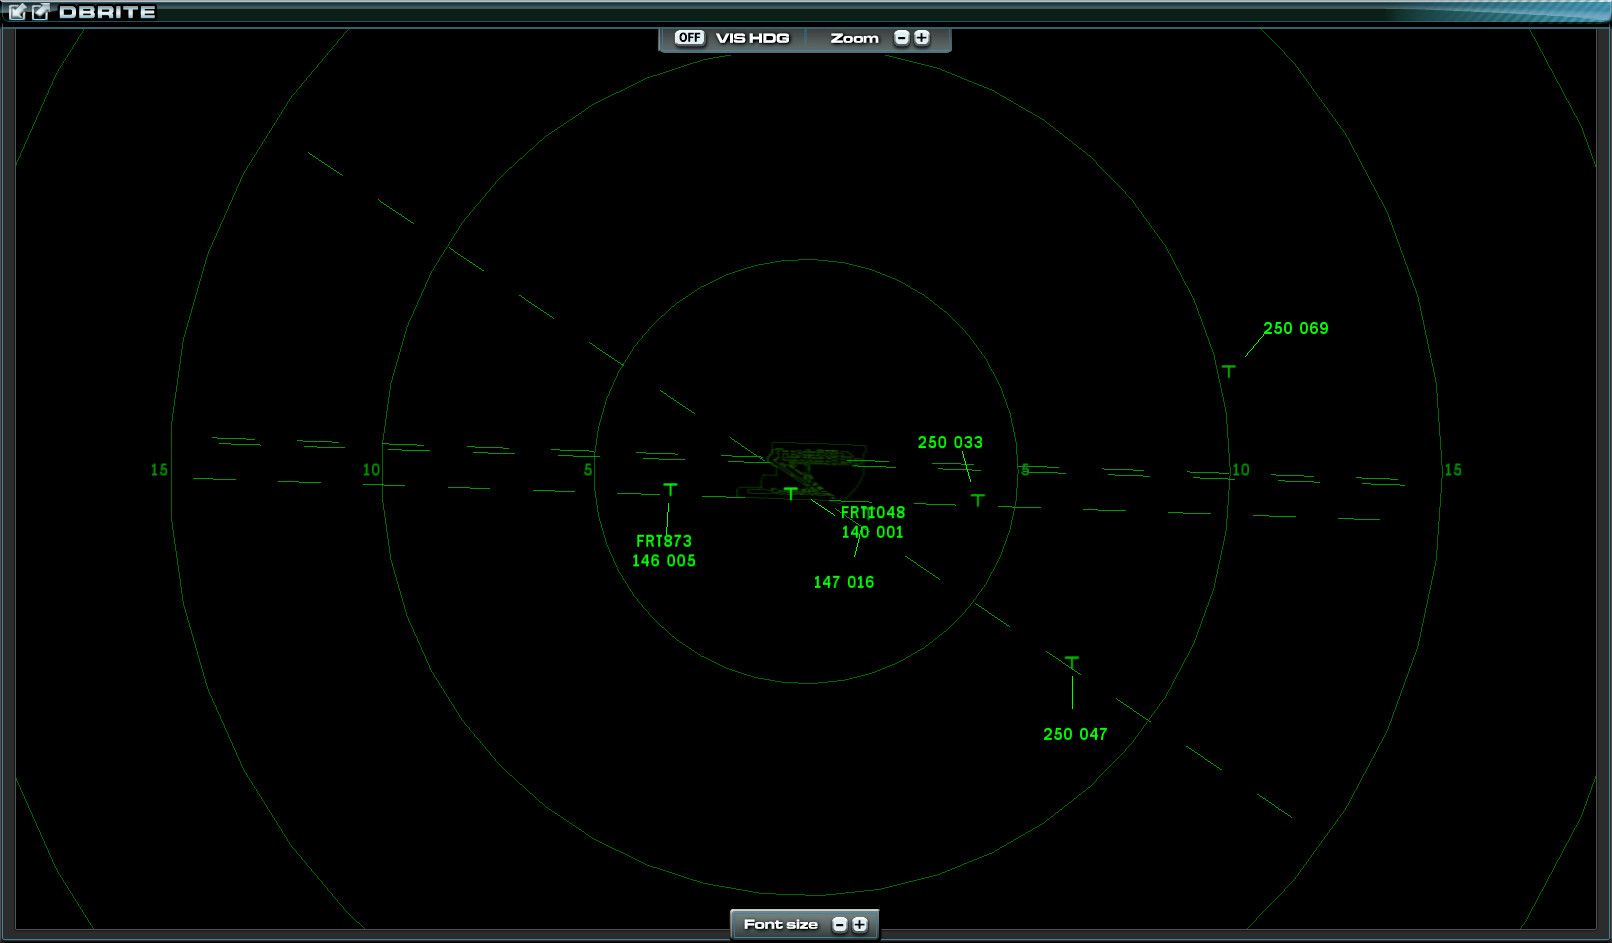This screenshot has height=943, width=1612.
Task: Click the Zoom label on the top panel
Action: click(x=854, y=37)
